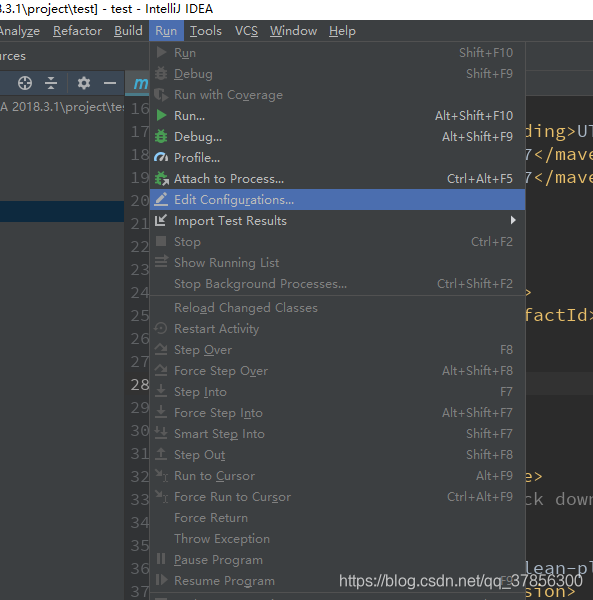
Task: Click Stop Background Processes... entry
Action: (x=337, y=284)
